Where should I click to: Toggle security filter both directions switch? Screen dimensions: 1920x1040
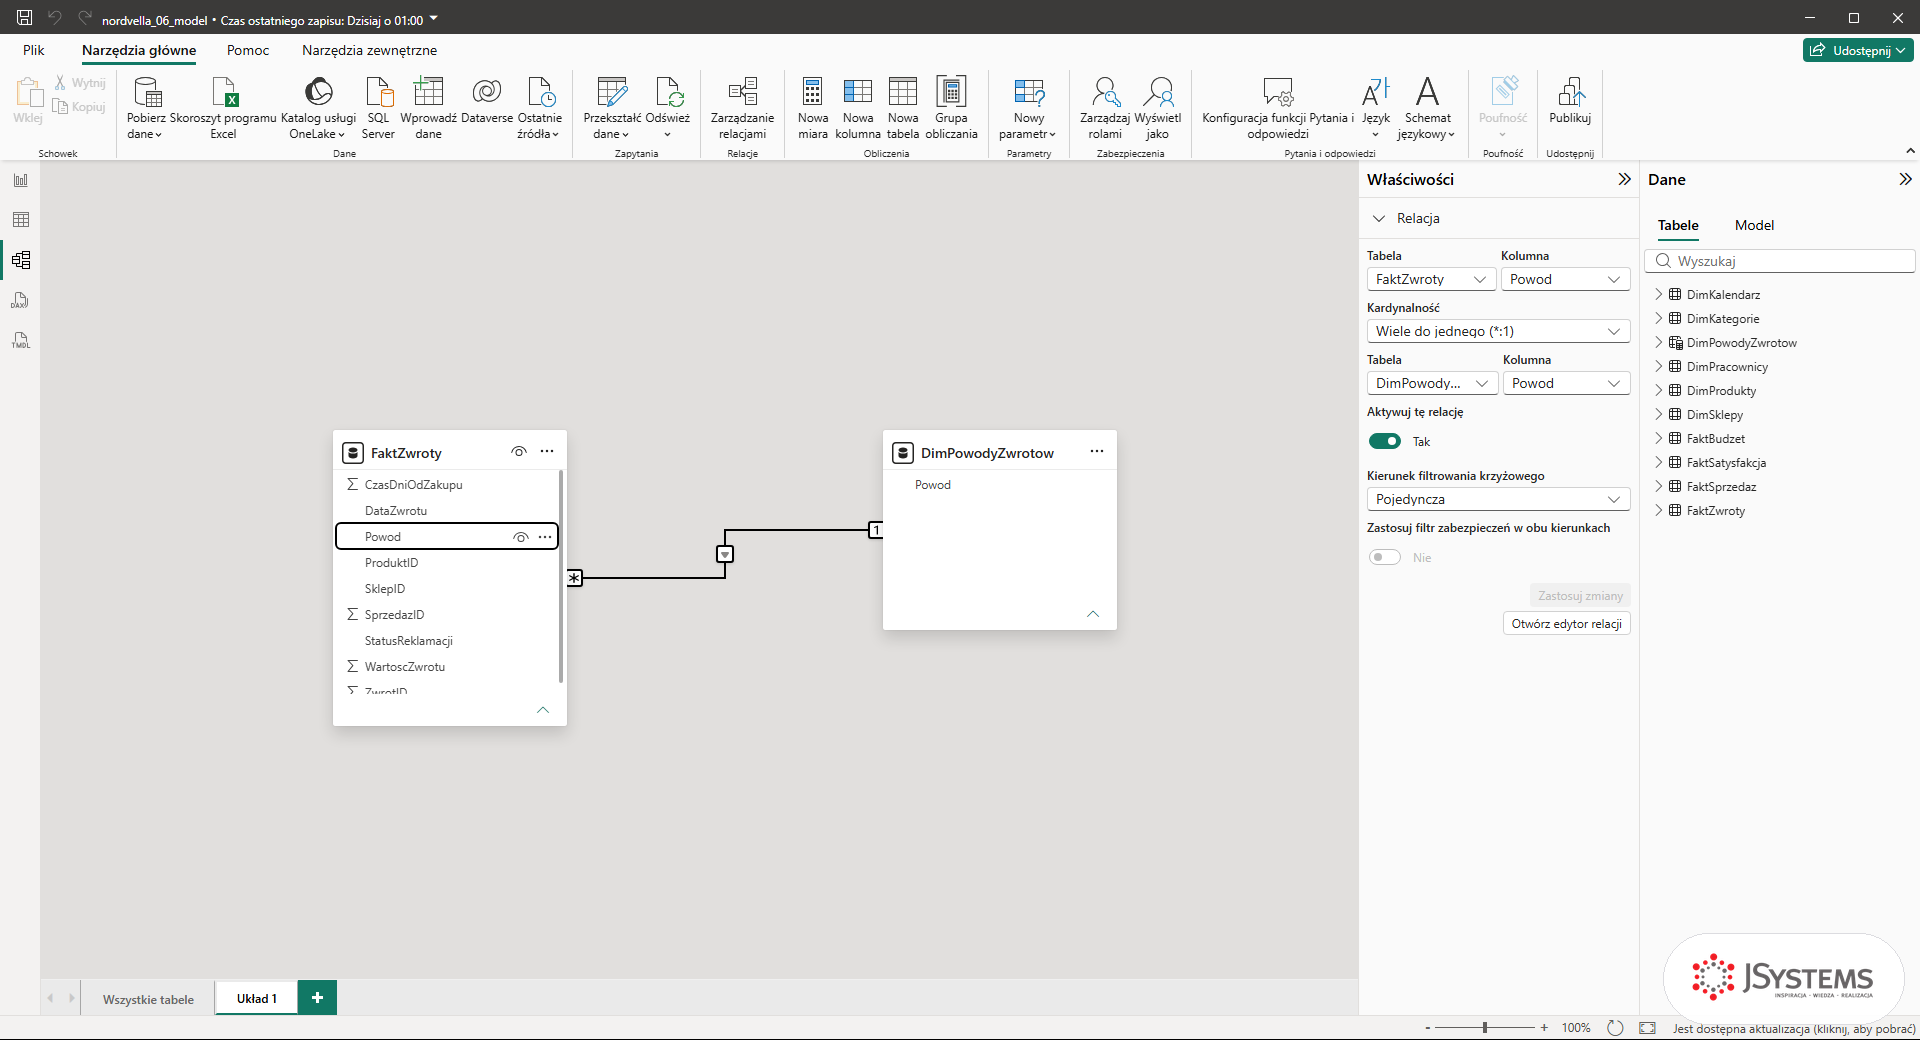(1385, 557)
